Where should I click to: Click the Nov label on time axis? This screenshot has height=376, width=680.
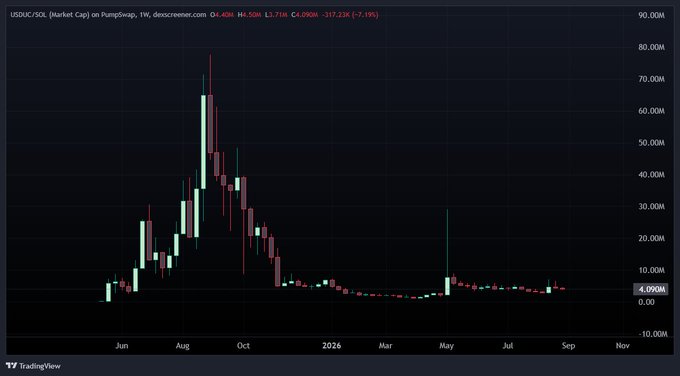[x=623, y=346]
